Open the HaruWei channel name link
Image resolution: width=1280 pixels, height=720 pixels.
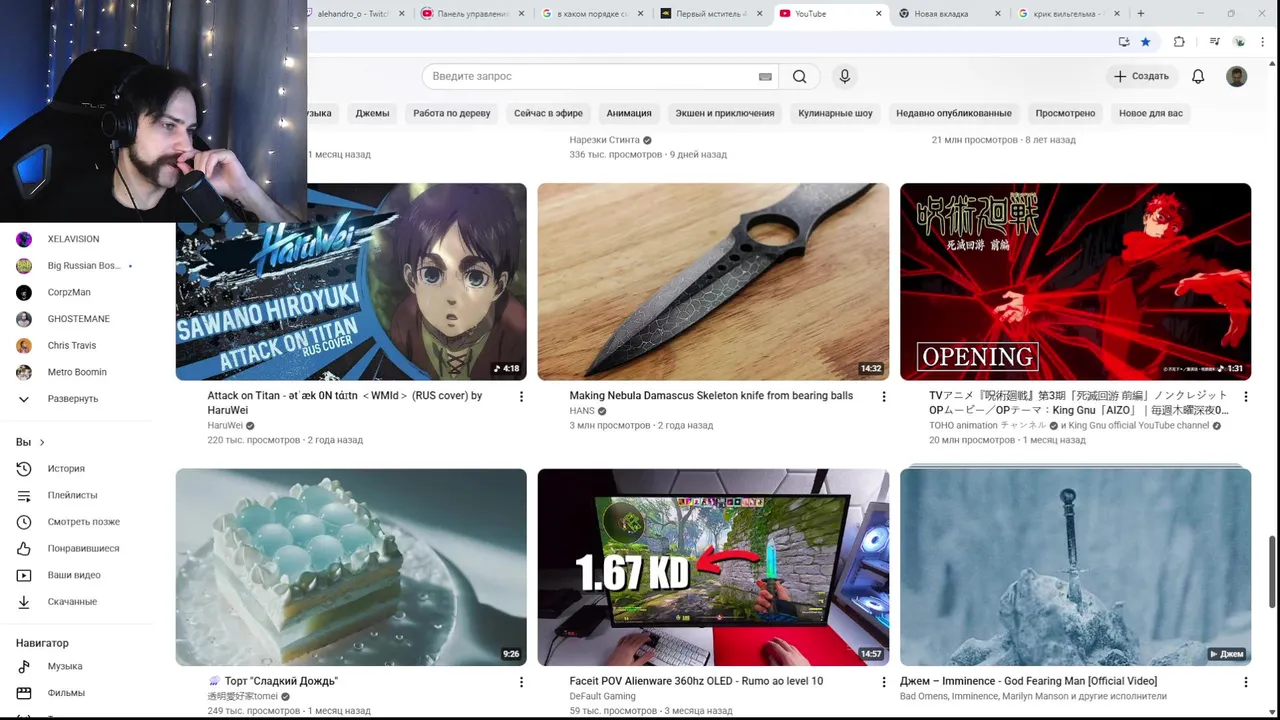224,425
